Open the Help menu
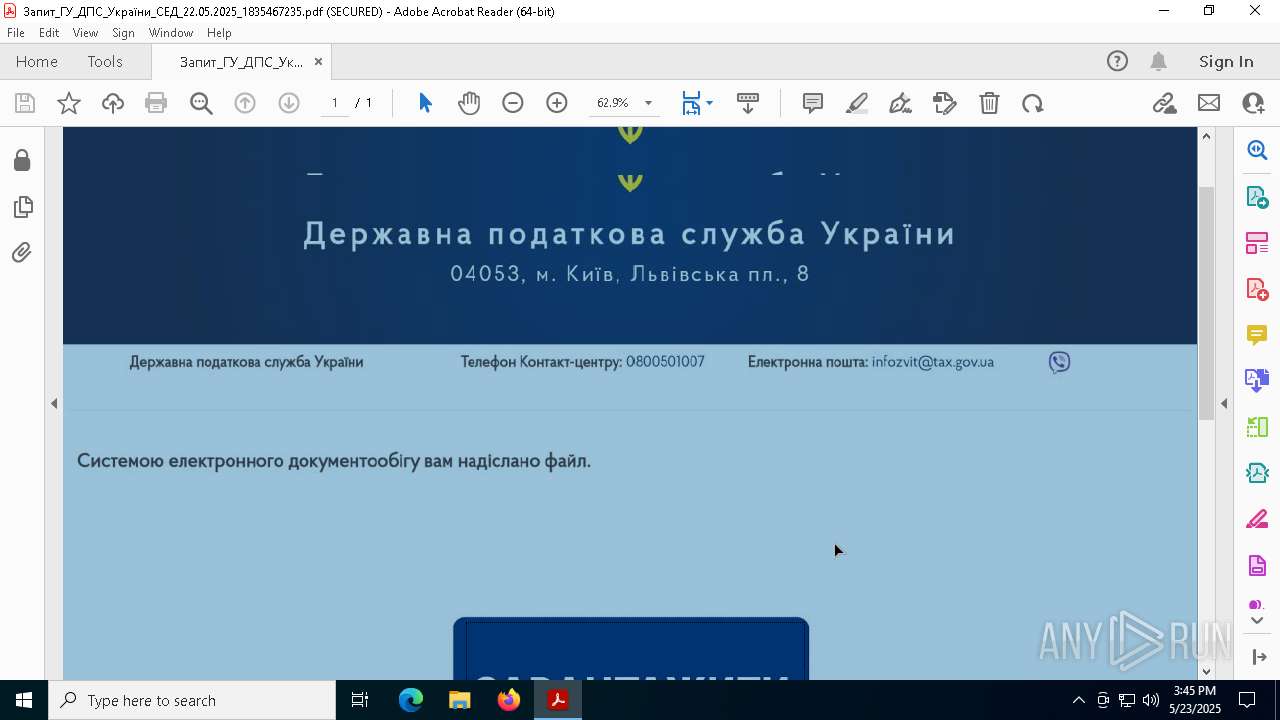1280x720 pixels. click(219, 33)
